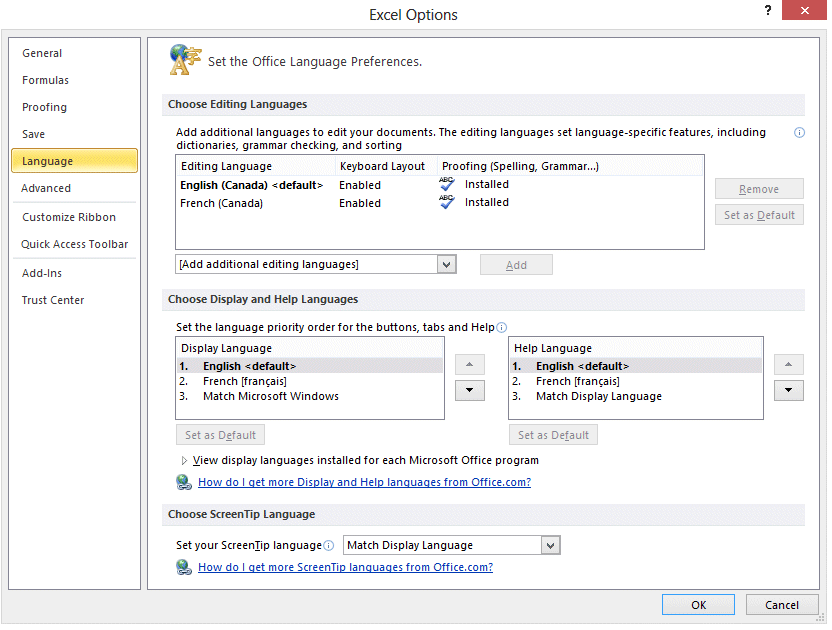Click the Add button
The height and width of the screenshot is (630, 832).
click(x=516, y=264)
